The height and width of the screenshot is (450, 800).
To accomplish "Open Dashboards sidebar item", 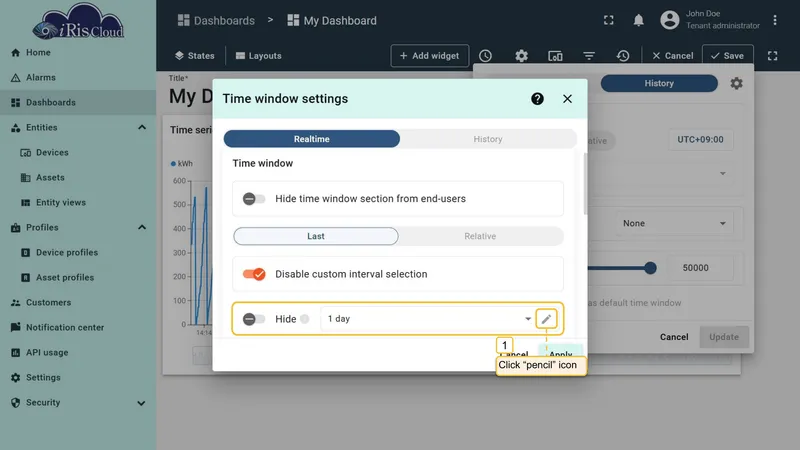I will [78, 103].
